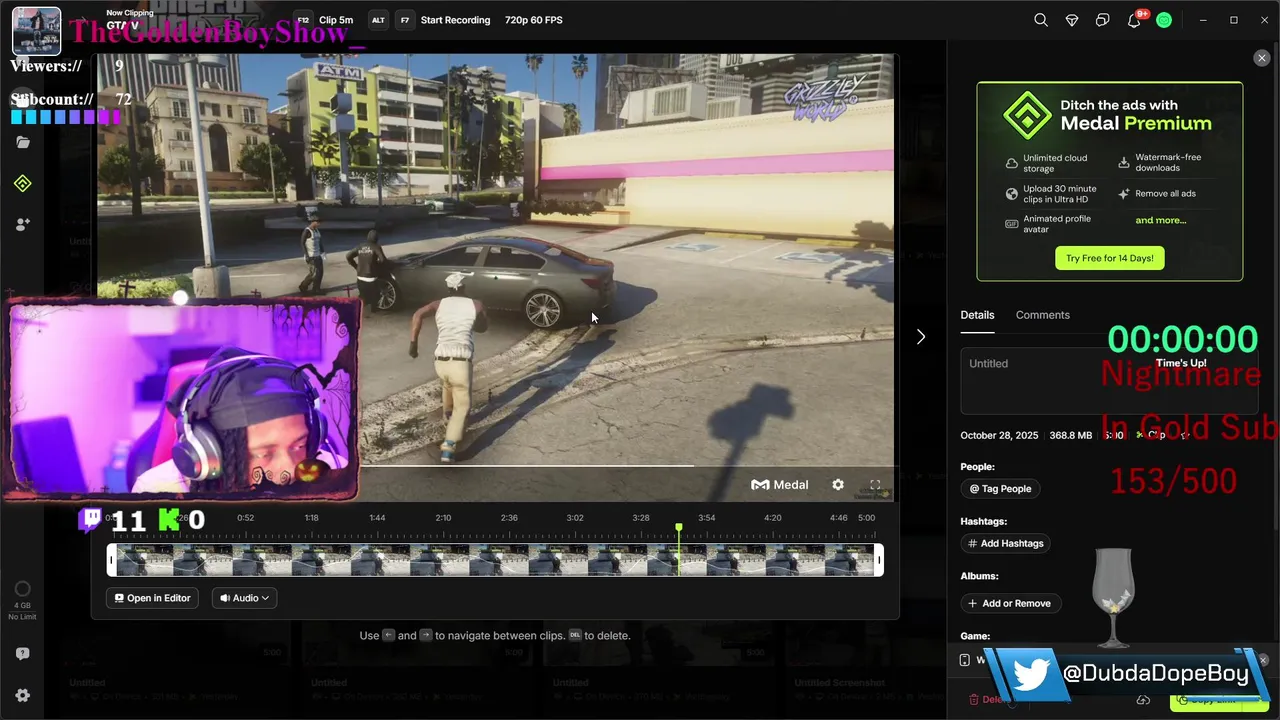
Task: Click 'Upload 30 minute clips in Ultra HD' text
Action: point(1060,194)
